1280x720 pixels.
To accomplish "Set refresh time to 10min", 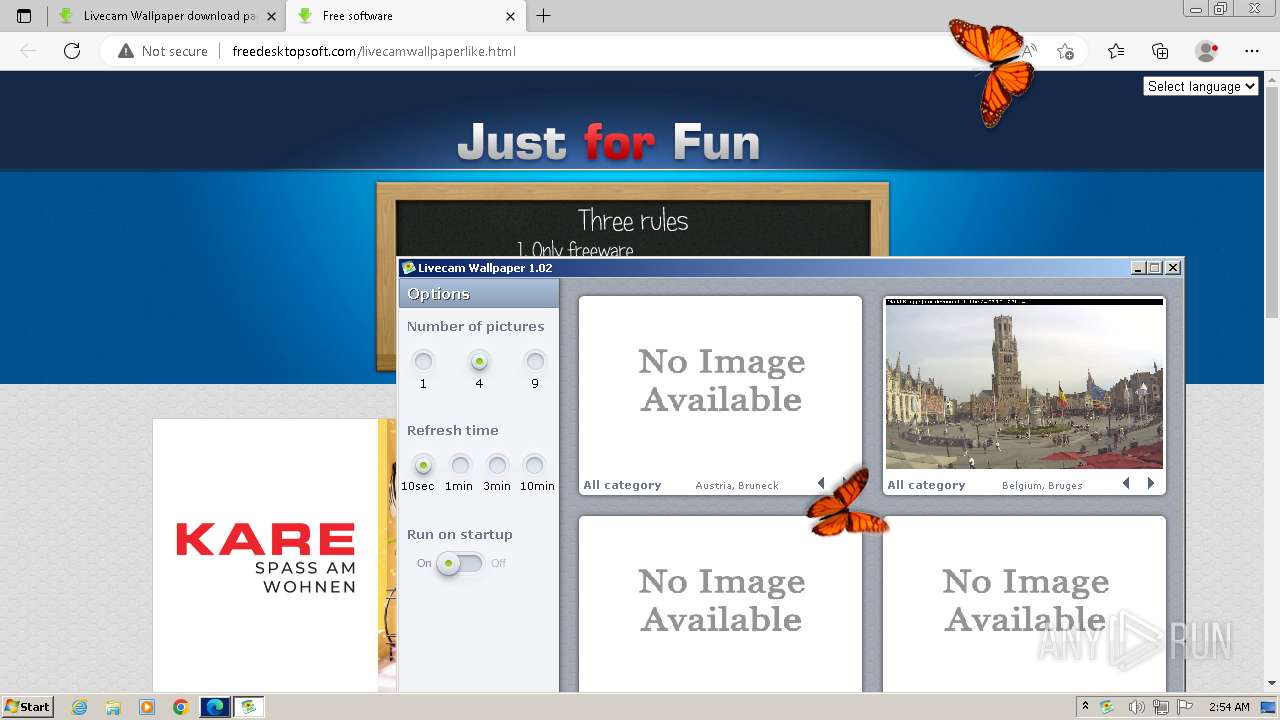I will (534, 465).
